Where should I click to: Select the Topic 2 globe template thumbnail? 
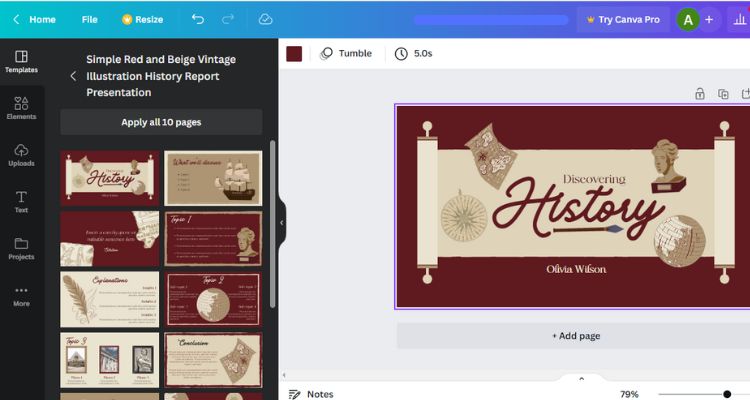coord(213,300)
